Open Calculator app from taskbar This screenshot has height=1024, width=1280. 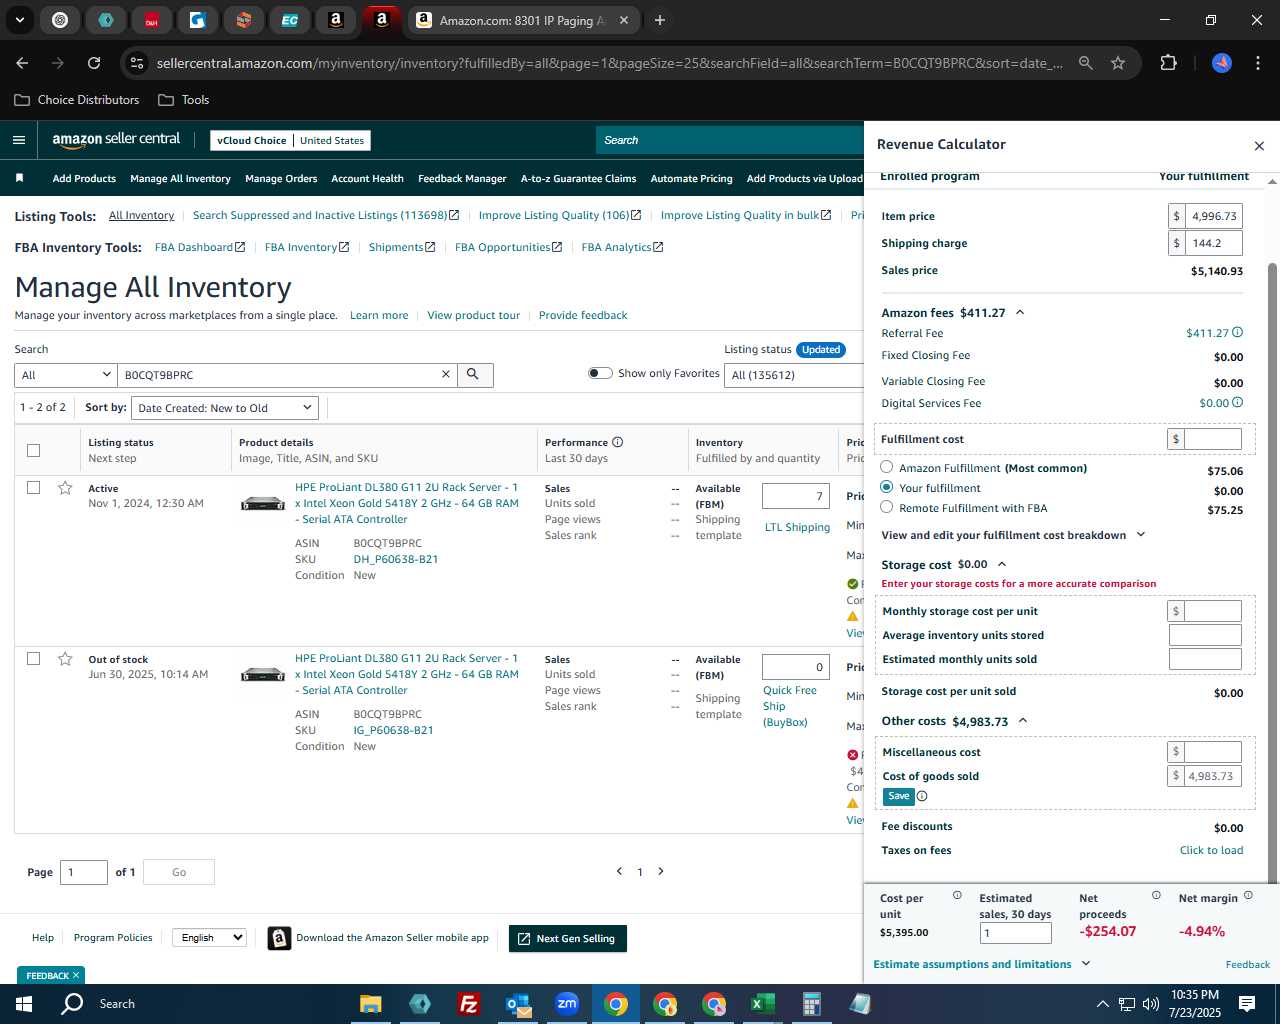[811, 1004]
